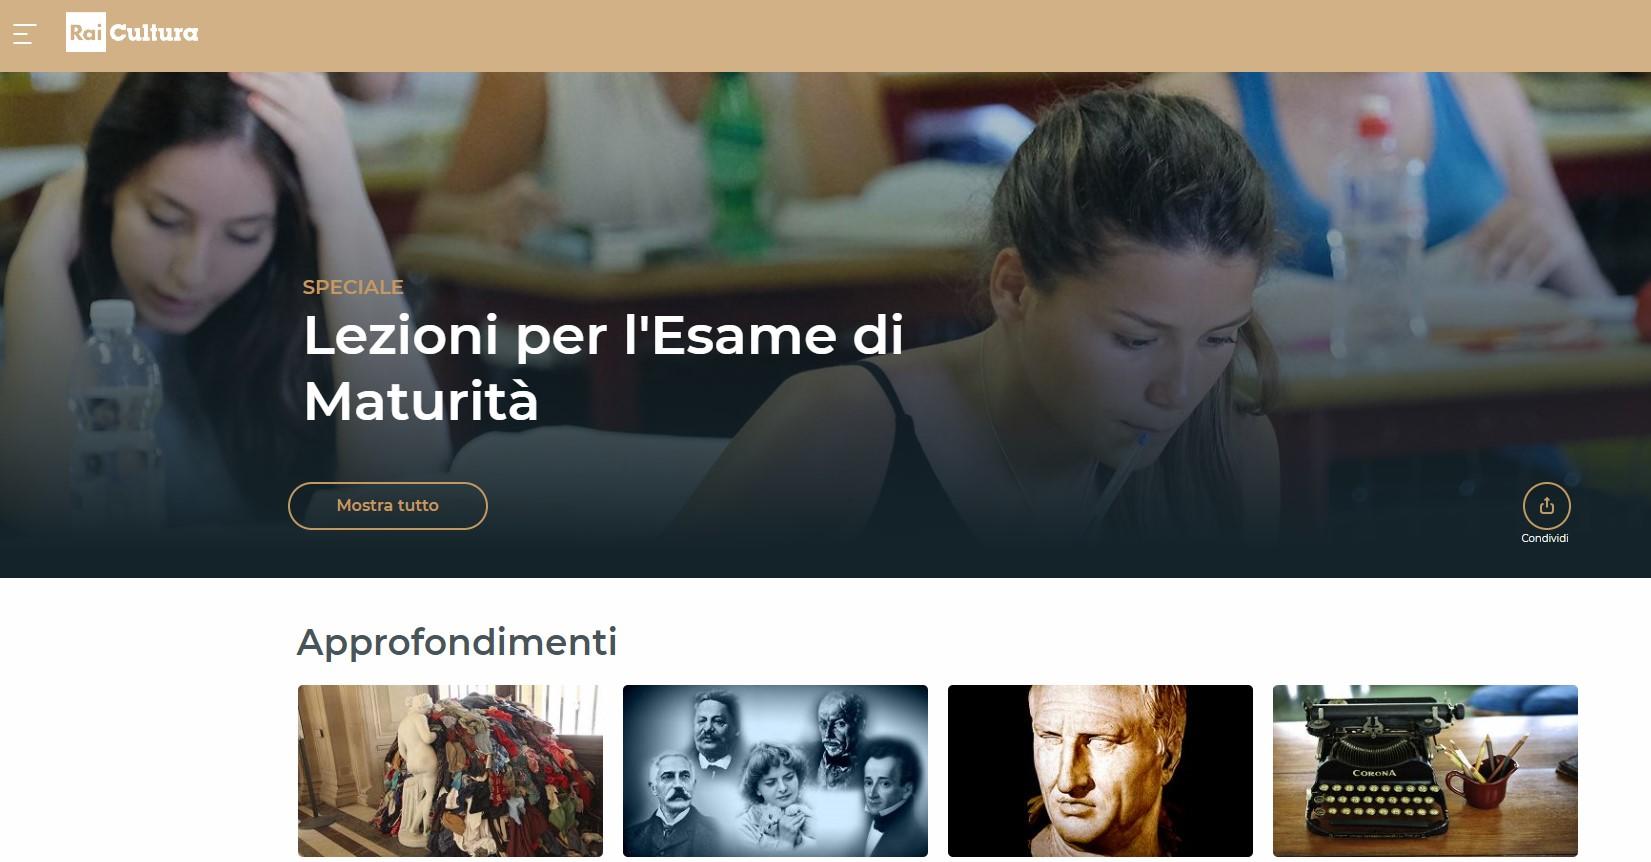Open the statue with clothes pile thumbnail
This screenshot has height=862, width=1651.
click(x=450, y=771)
